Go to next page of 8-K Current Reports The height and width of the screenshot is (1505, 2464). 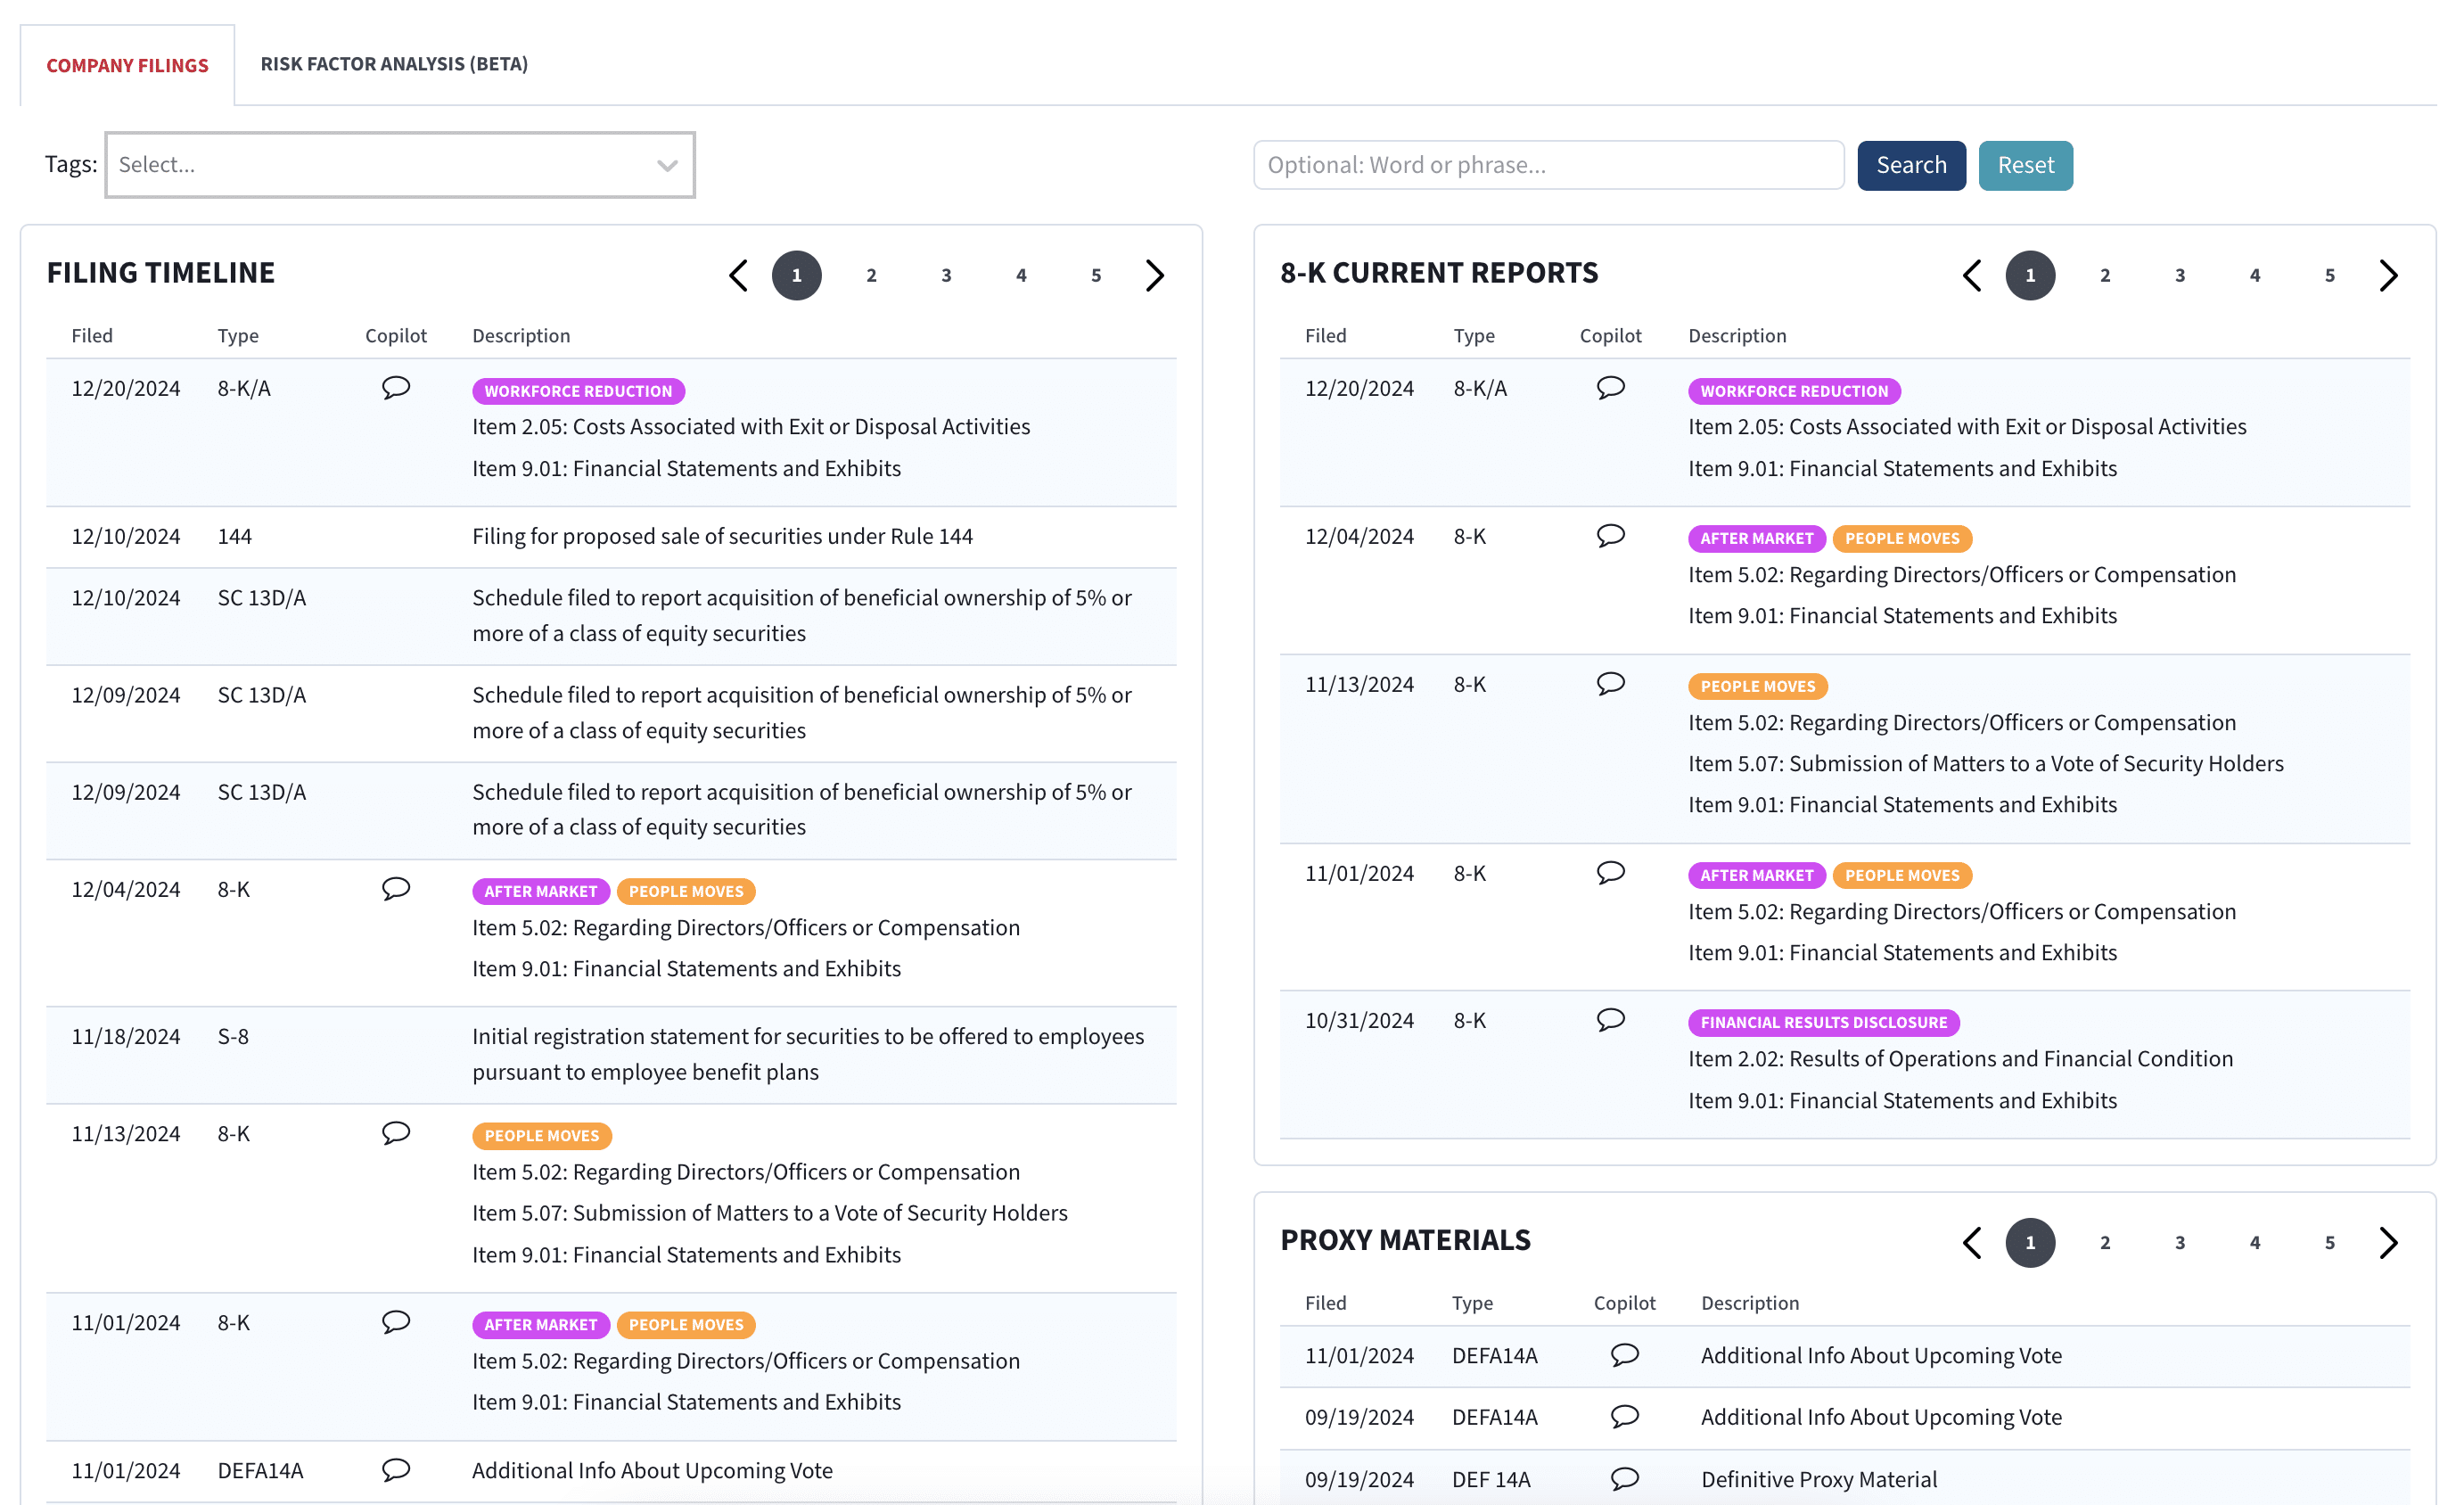pos(2389,275)
